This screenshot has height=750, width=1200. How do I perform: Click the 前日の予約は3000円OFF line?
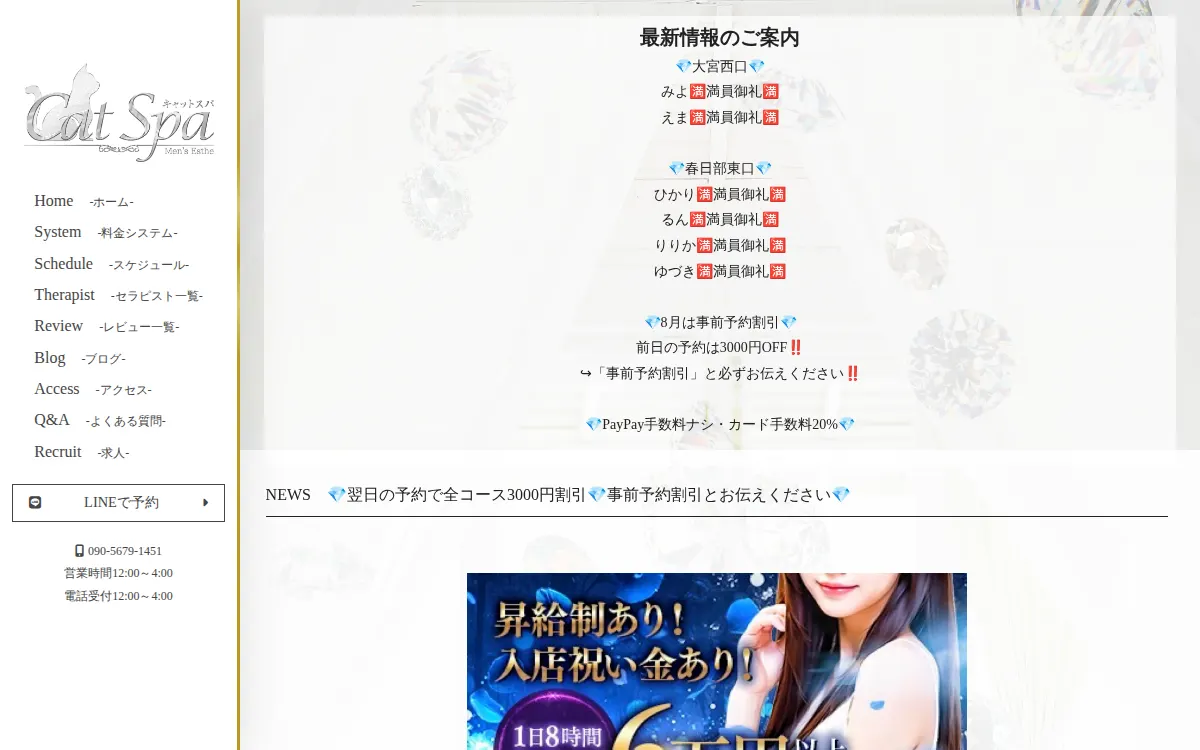click(x=719, y=347)
